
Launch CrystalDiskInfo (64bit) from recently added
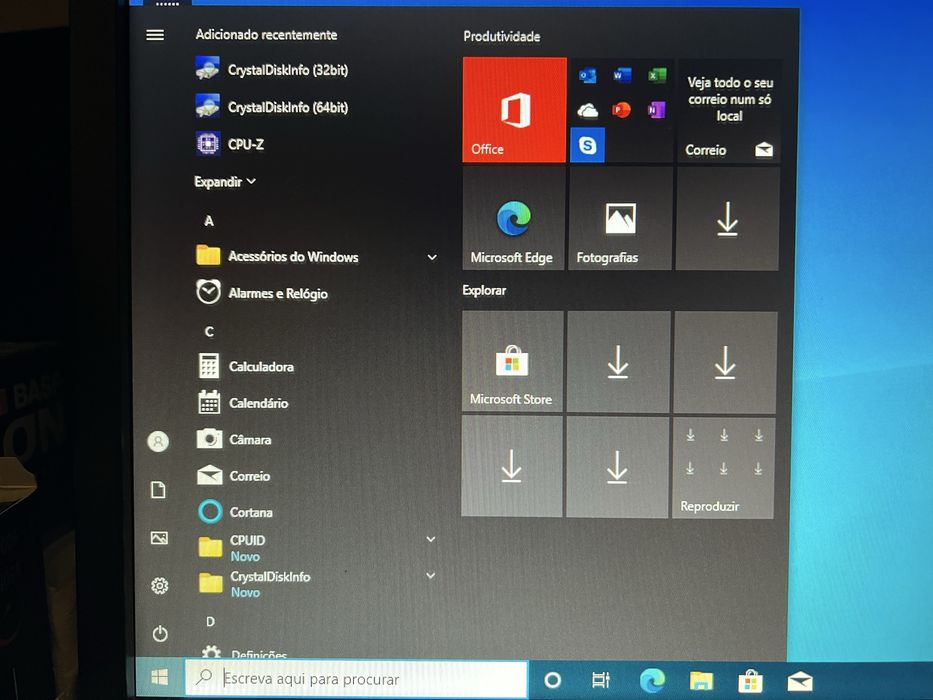pos(273,107)
